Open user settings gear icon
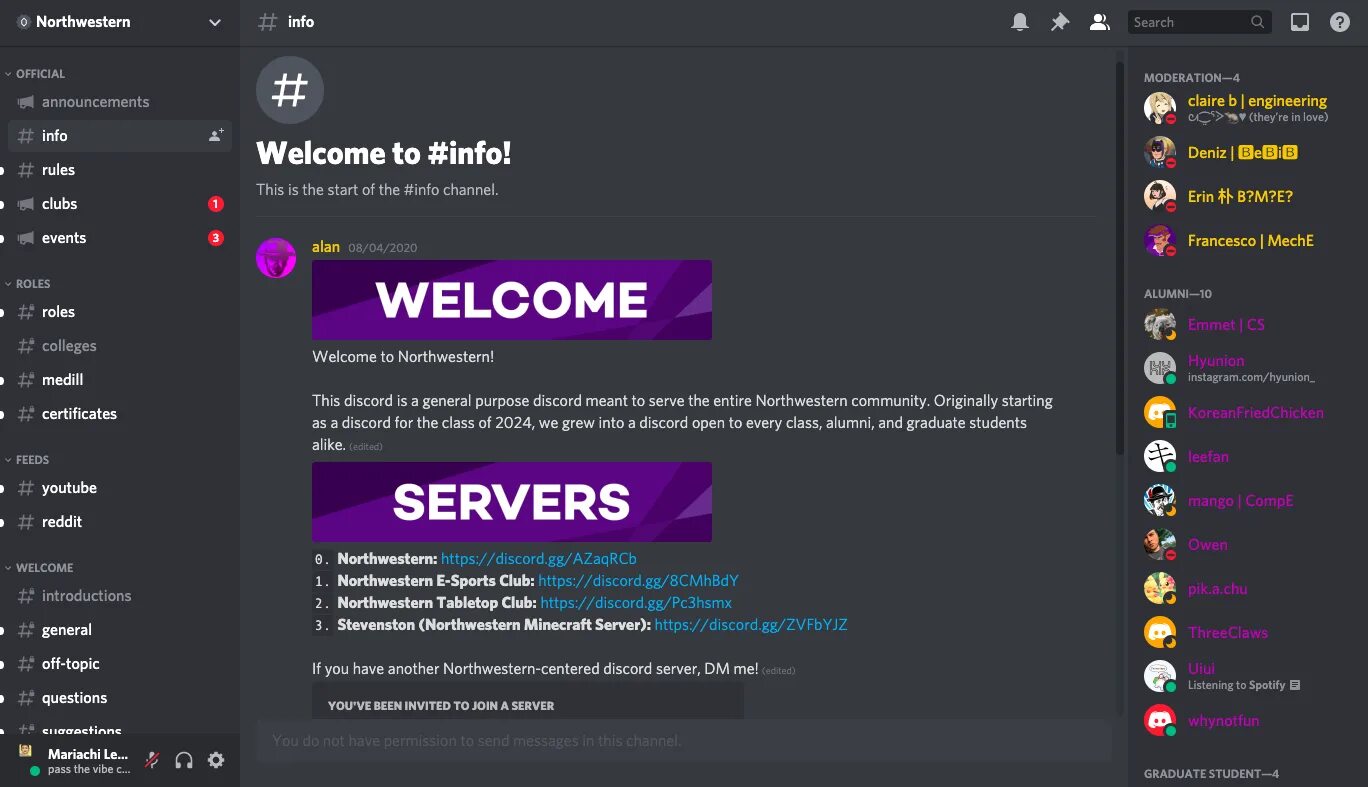 pyautogui.click(x=216, y=760)
